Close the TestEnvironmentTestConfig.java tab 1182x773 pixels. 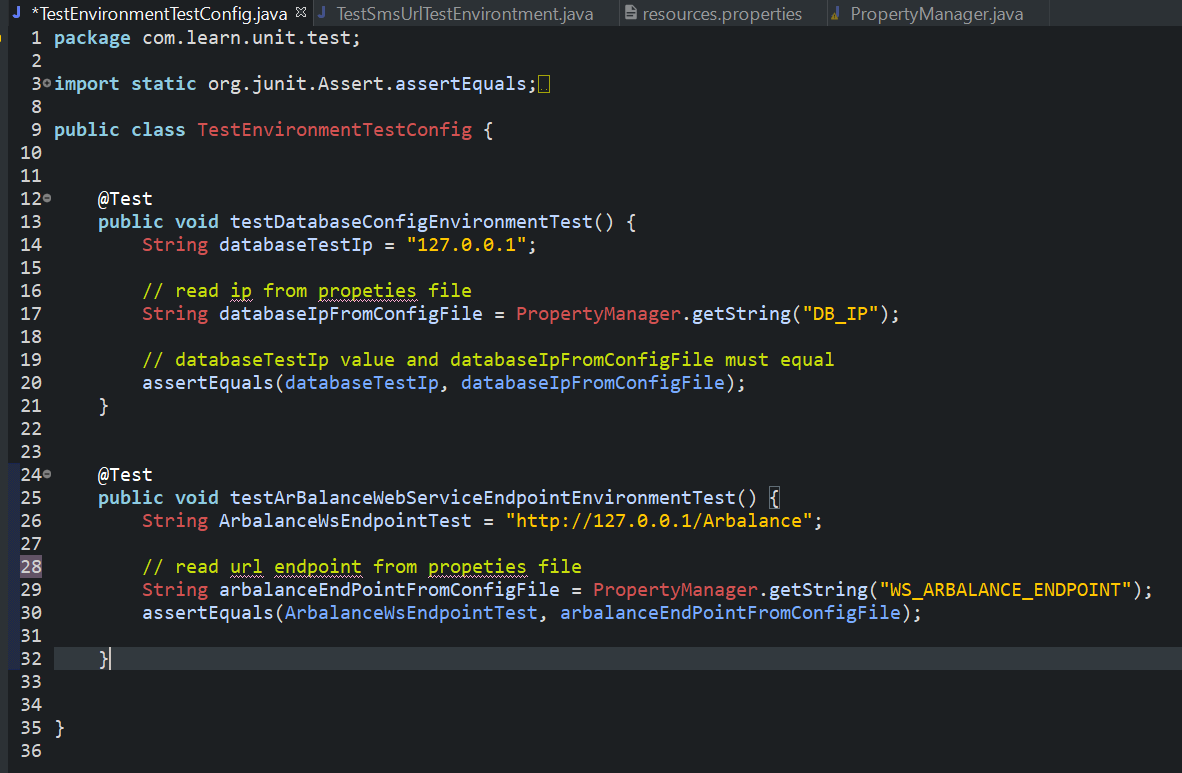301,14
